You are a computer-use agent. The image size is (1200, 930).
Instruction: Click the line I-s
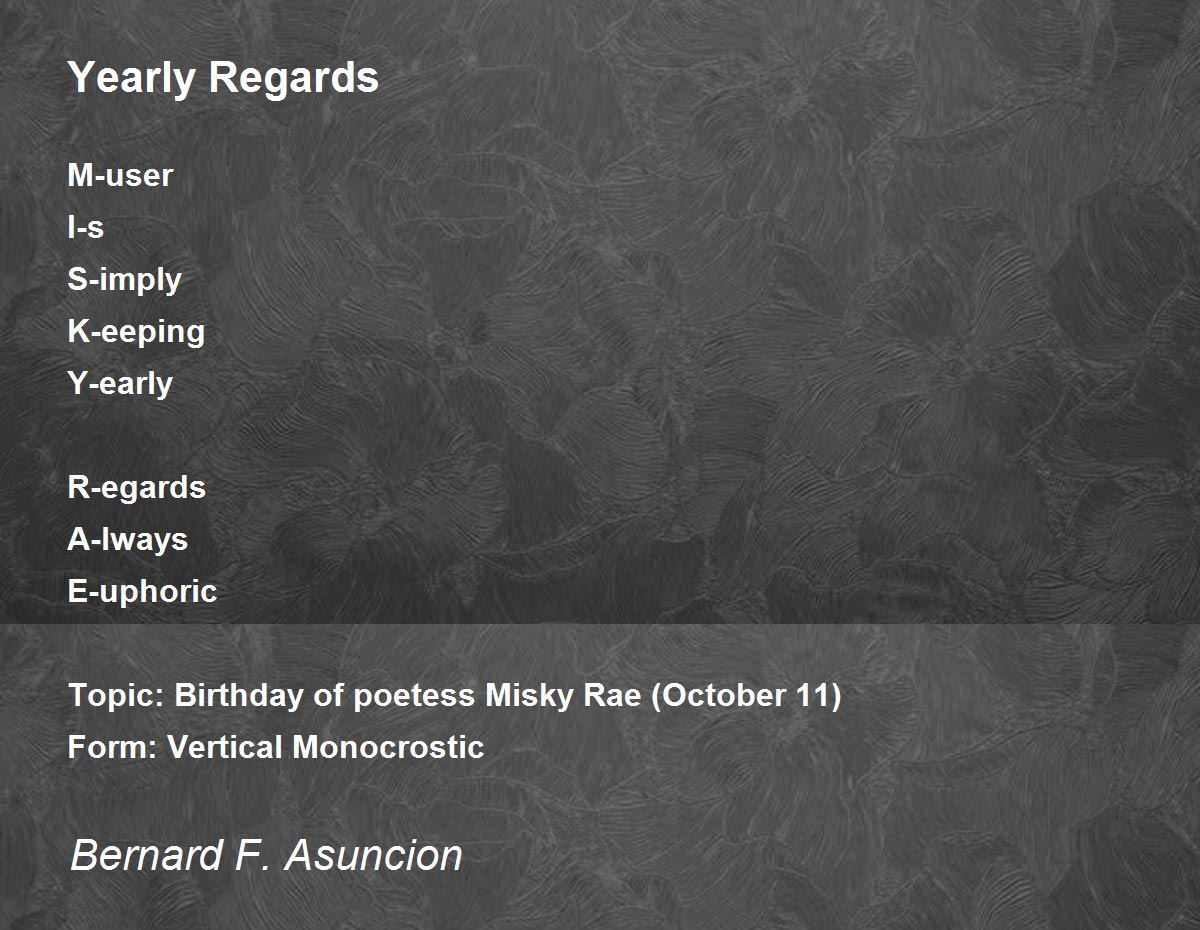[86, 227]
